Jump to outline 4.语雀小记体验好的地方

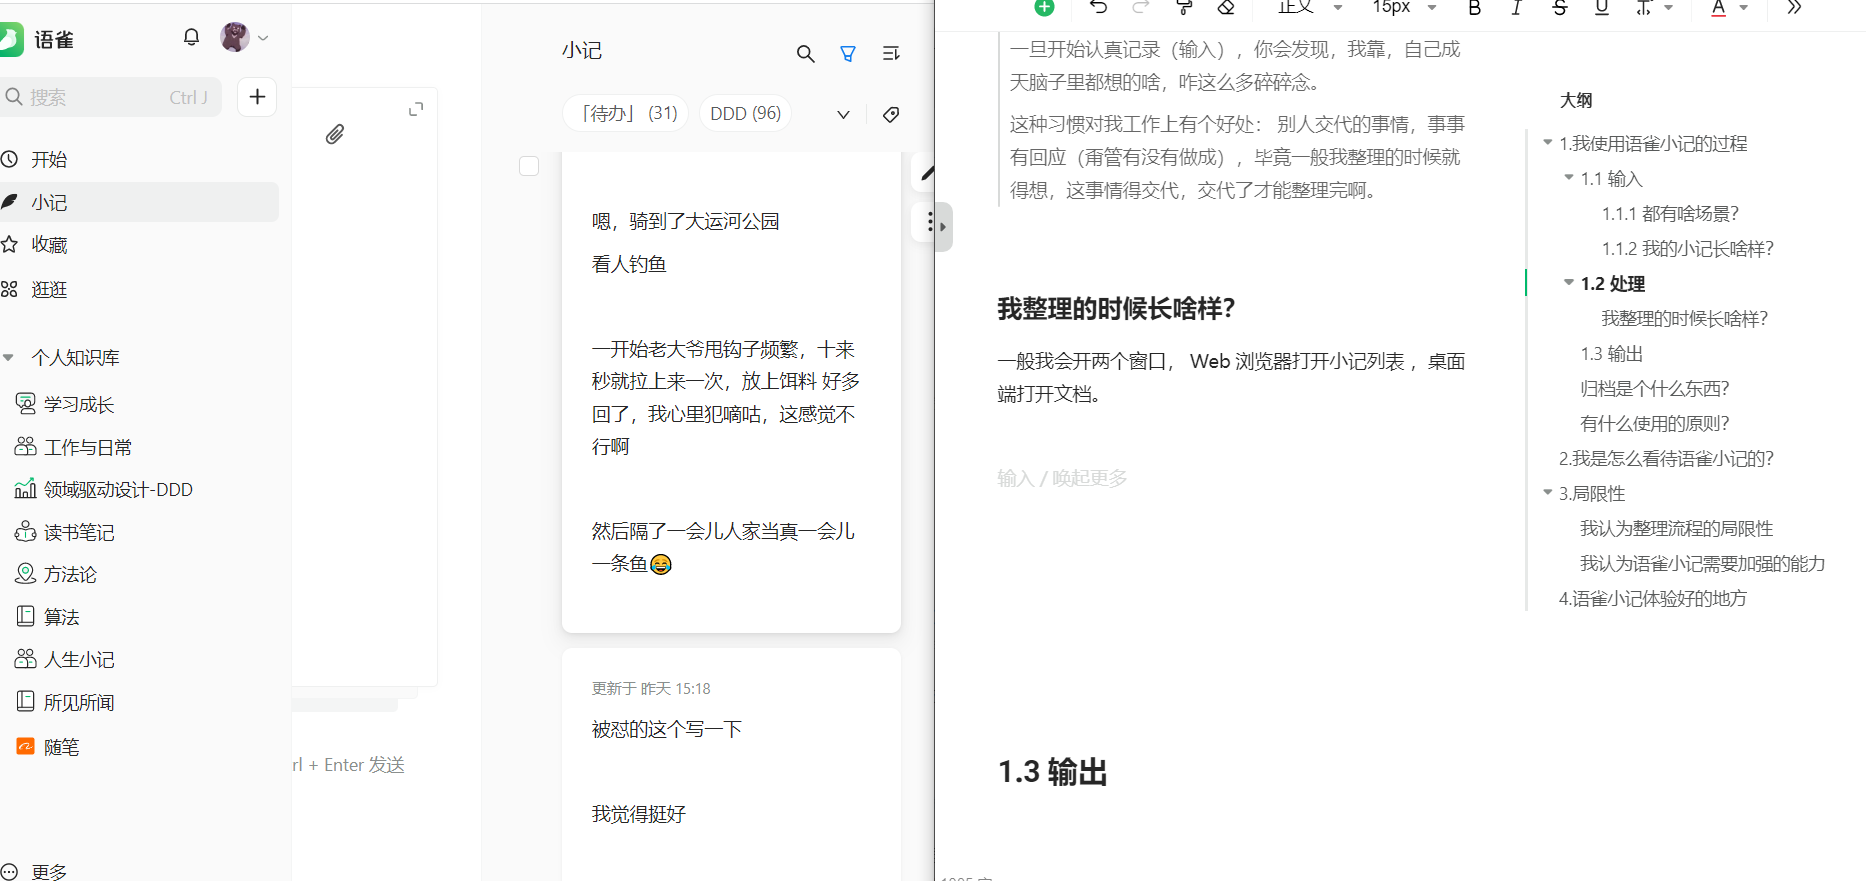coord(1652,599)
